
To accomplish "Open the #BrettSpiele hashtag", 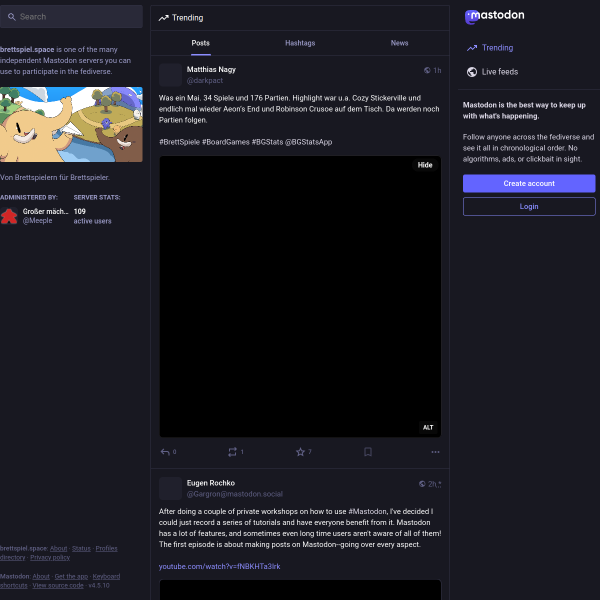I will tap(179, 142).
